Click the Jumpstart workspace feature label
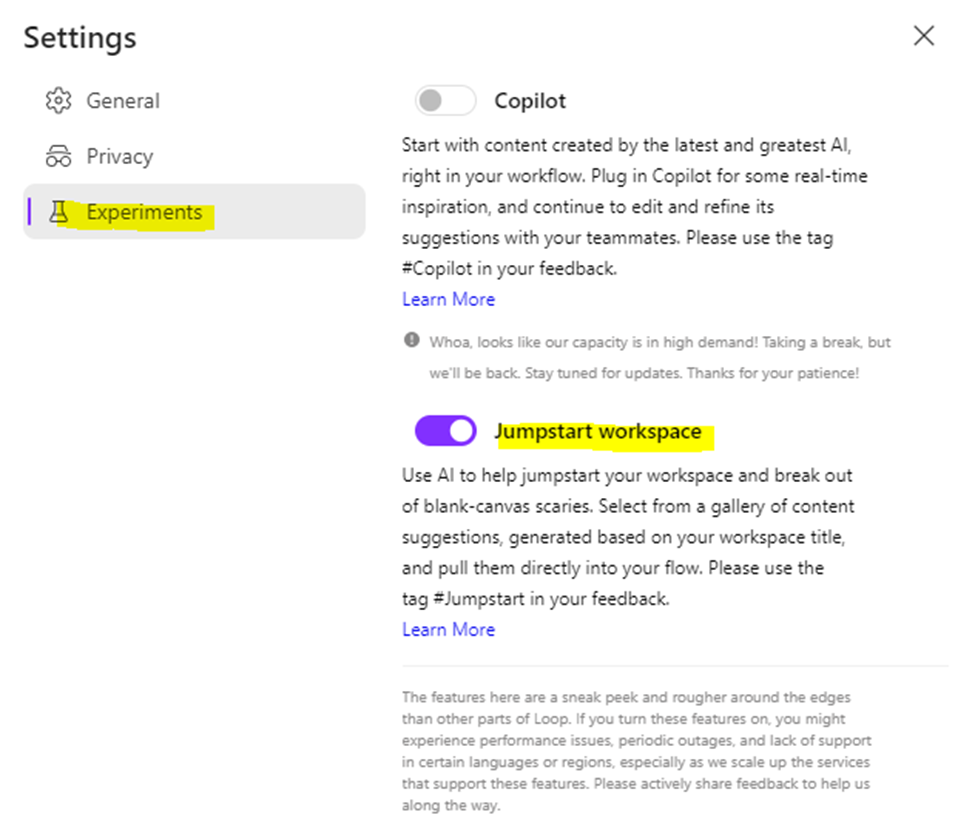The width and height of the screenshot is (975, 835). pos(597,432)
